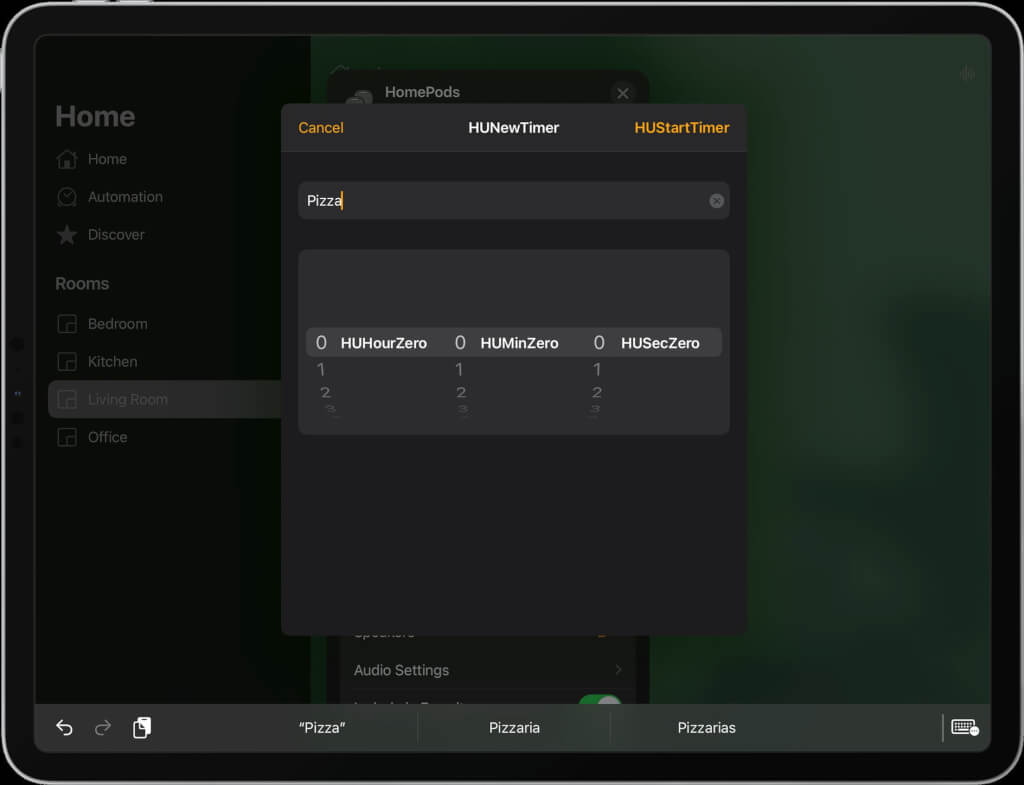Expand Audio Settings chevron

click(618, 669)
